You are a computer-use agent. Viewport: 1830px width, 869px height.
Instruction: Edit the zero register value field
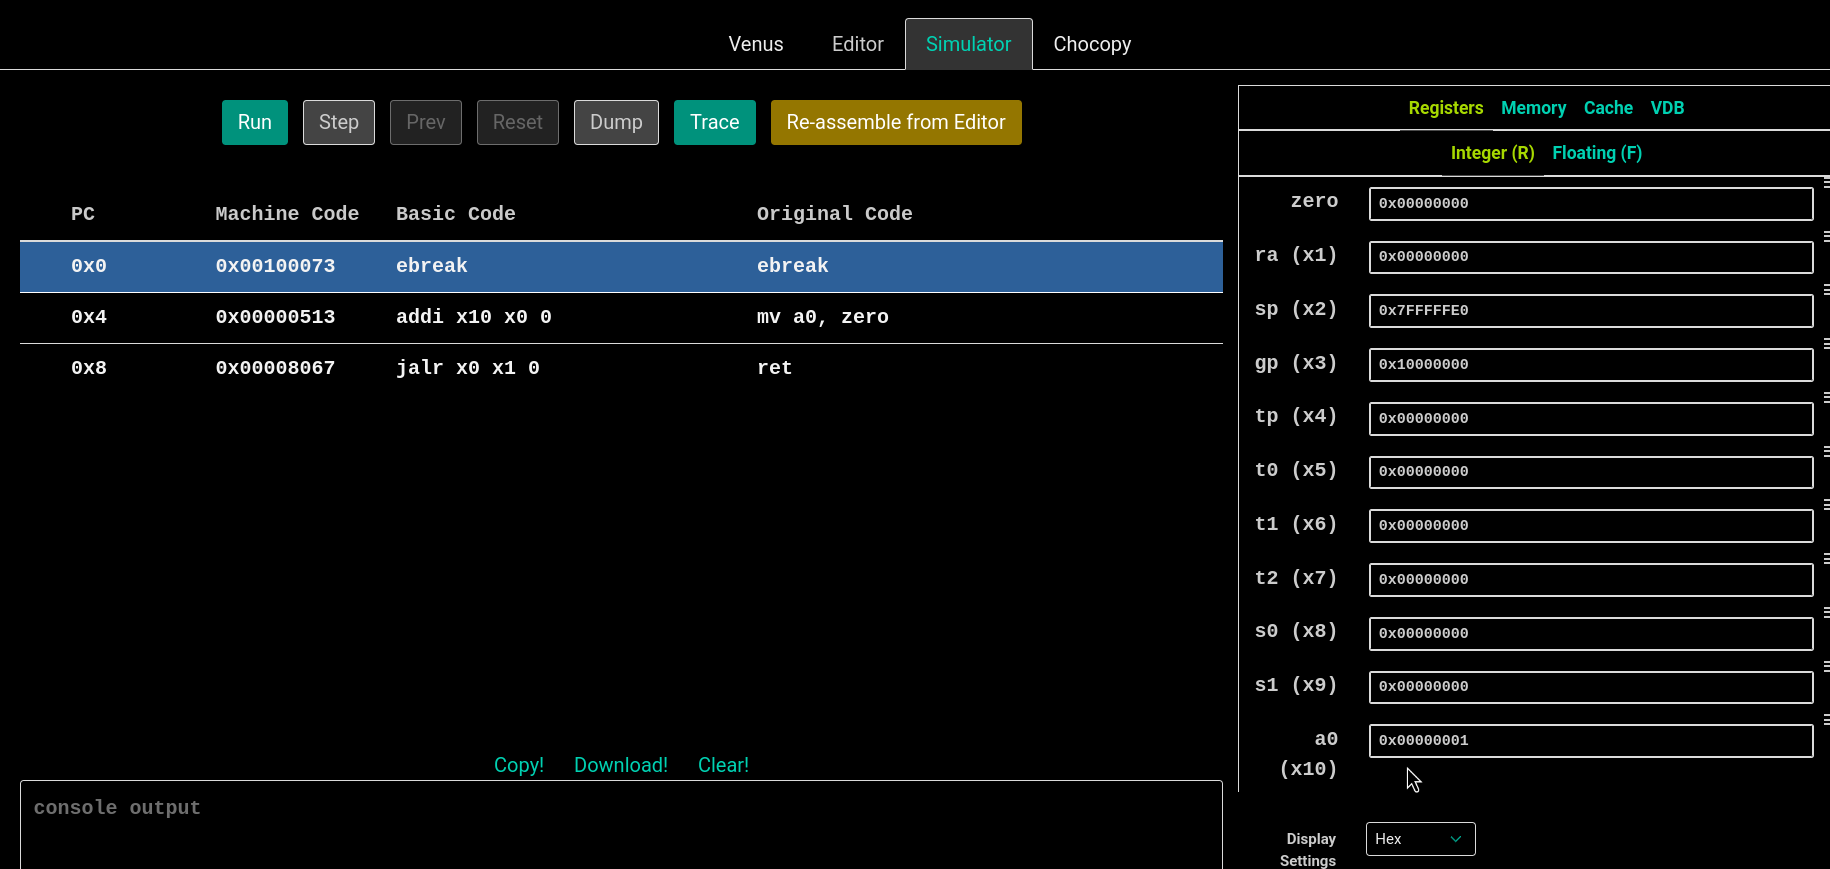1590,203
